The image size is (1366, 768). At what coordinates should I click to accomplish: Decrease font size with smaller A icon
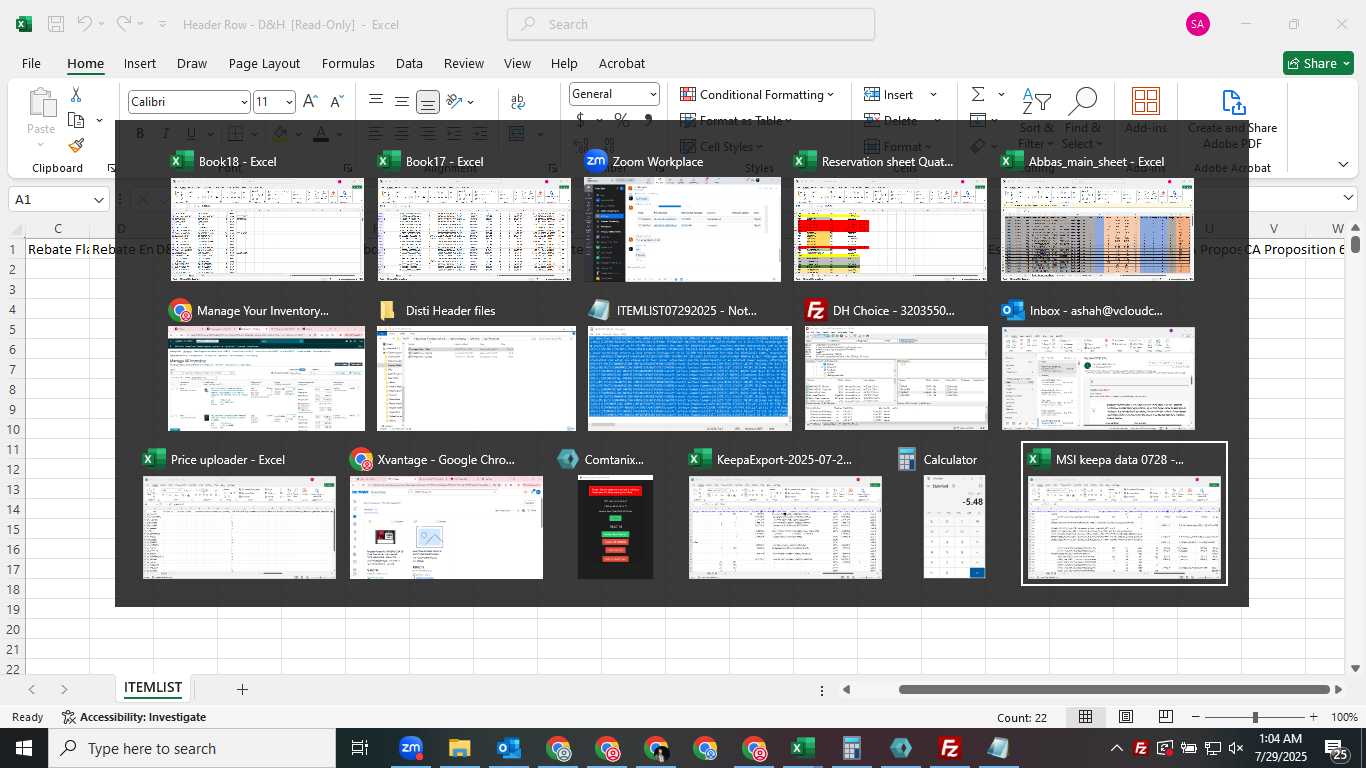pos(337,101)
